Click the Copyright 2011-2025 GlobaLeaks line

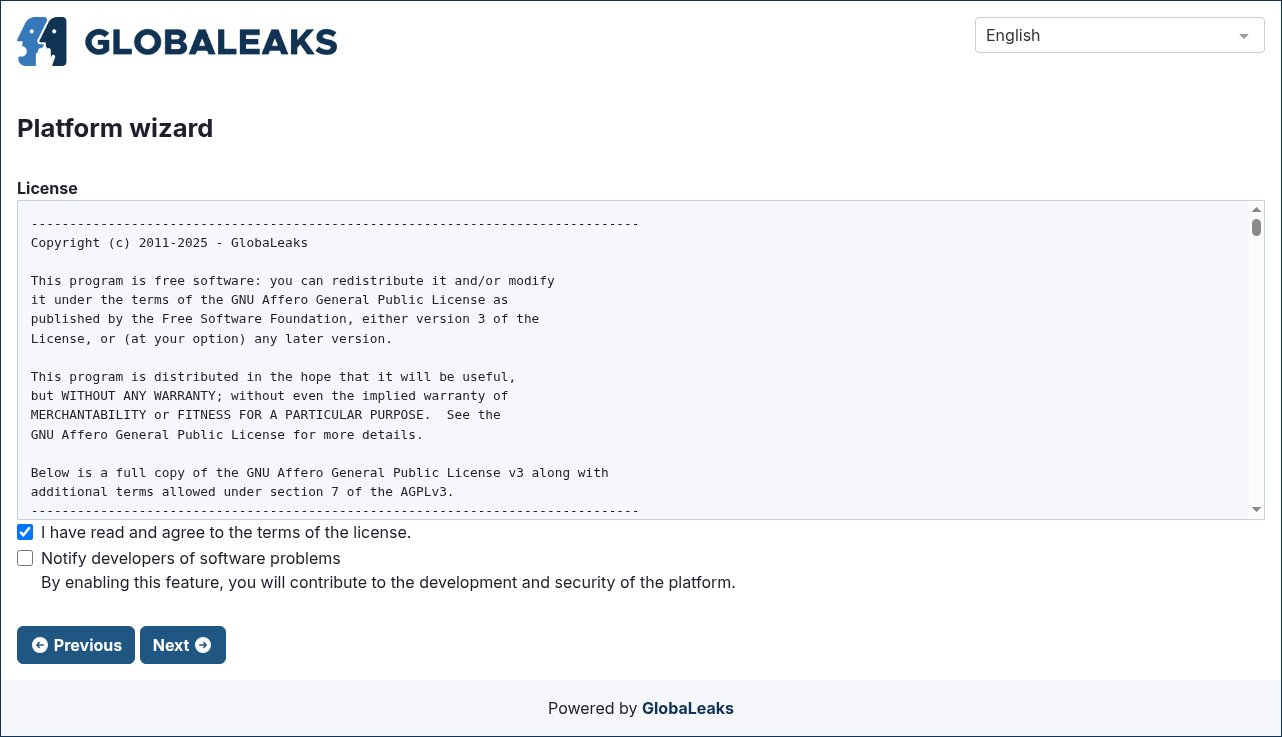tap(169, 242)
